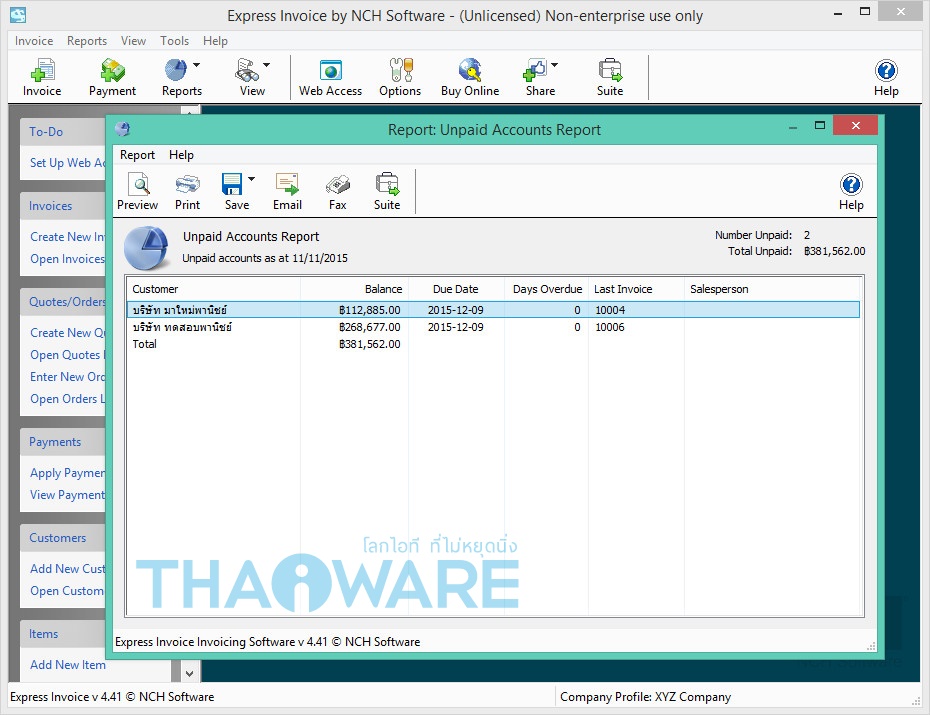Print the Unpaid Accounts Report

pos(187,191)
